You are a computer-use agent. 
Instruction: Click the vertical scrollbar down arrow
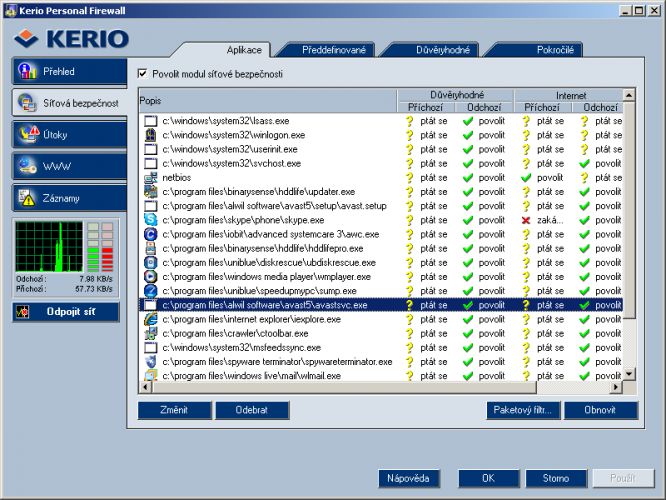(629, 374)
